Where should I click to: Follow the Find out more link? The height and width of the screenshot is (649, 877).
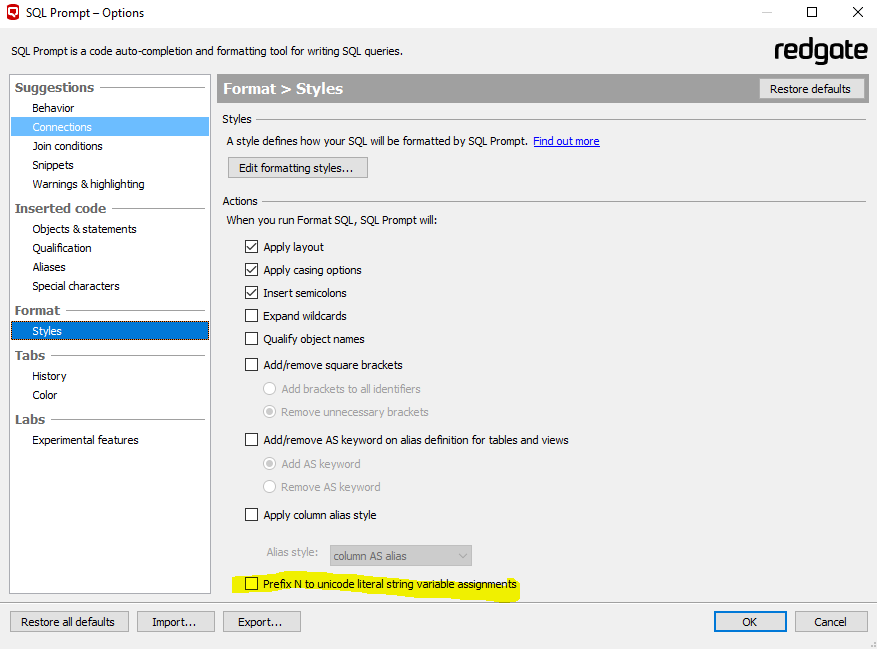pyautogui.click(x=566, y=141)
